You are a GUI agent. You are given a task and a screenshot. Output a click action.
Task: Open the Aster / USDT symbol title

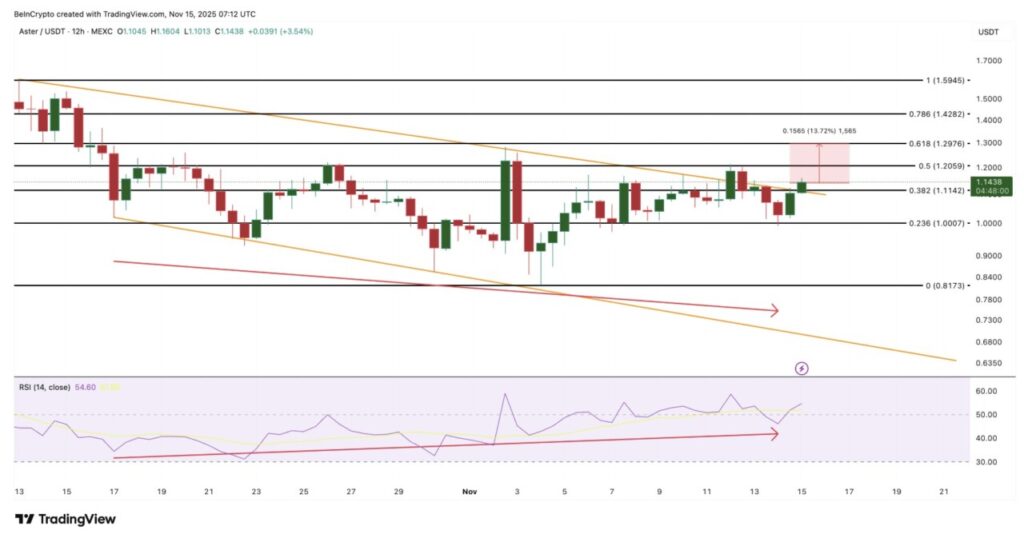pyautogui.click(x=42, y=32)
